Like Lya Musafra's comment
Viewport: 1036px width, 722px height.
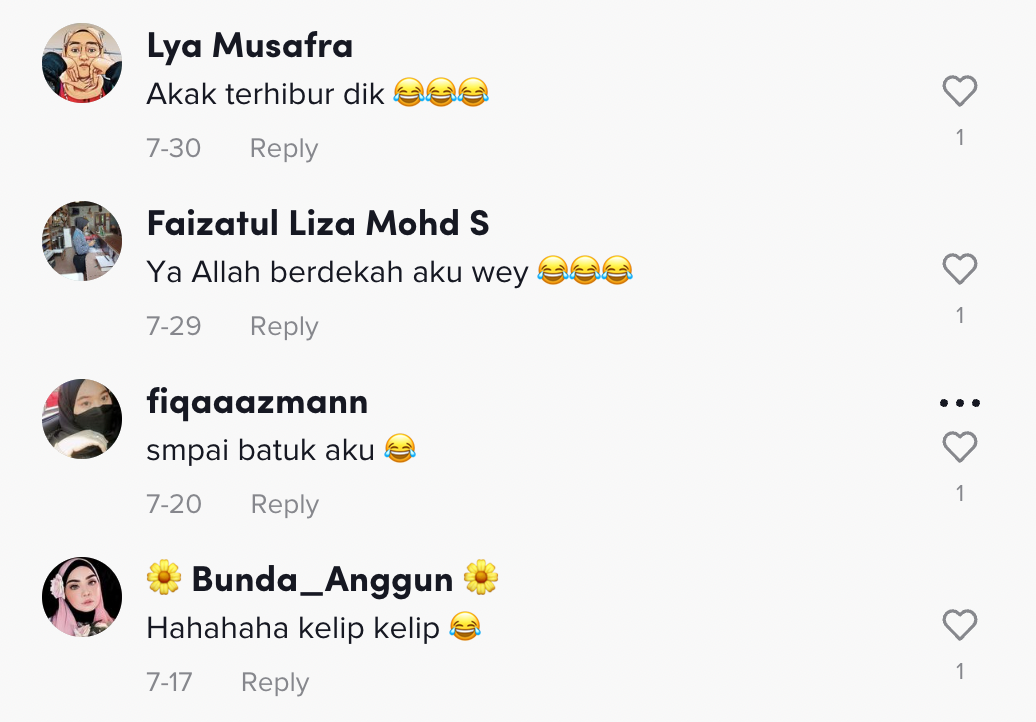click(x=959, y=91)
